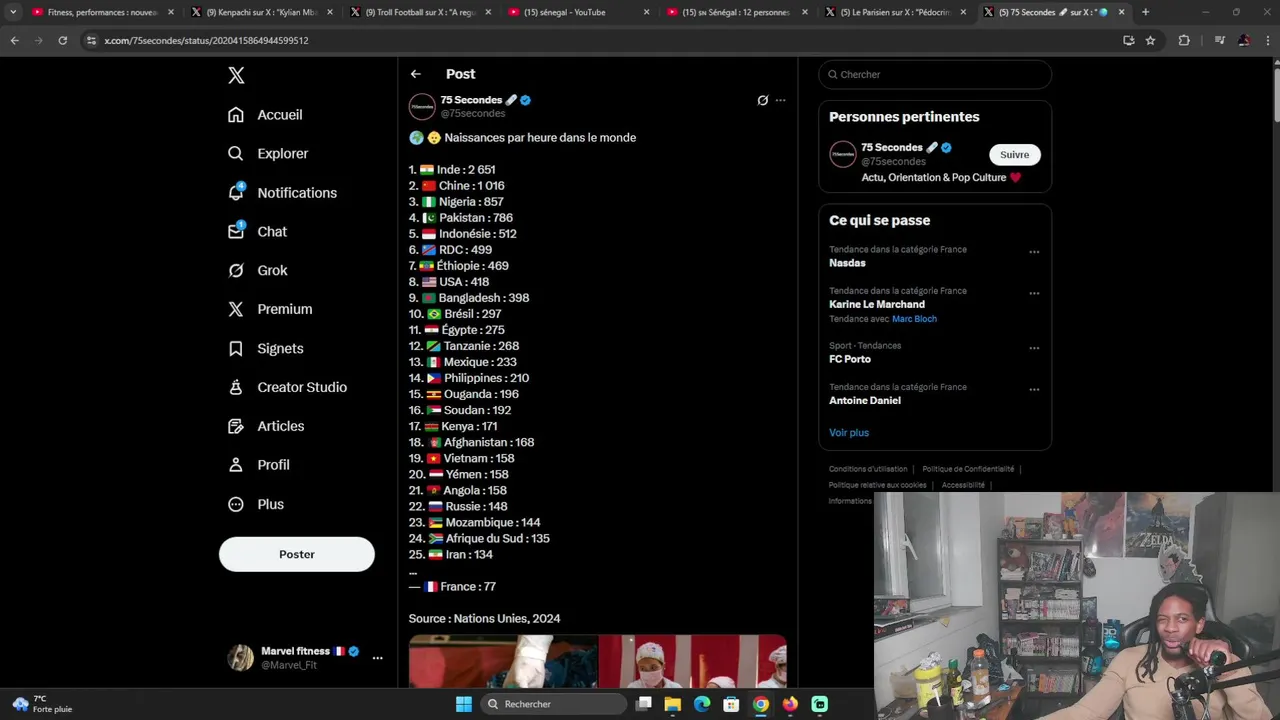
Task: Open Marvel fitness account switcher menu
Action: (x=377, y=657)
